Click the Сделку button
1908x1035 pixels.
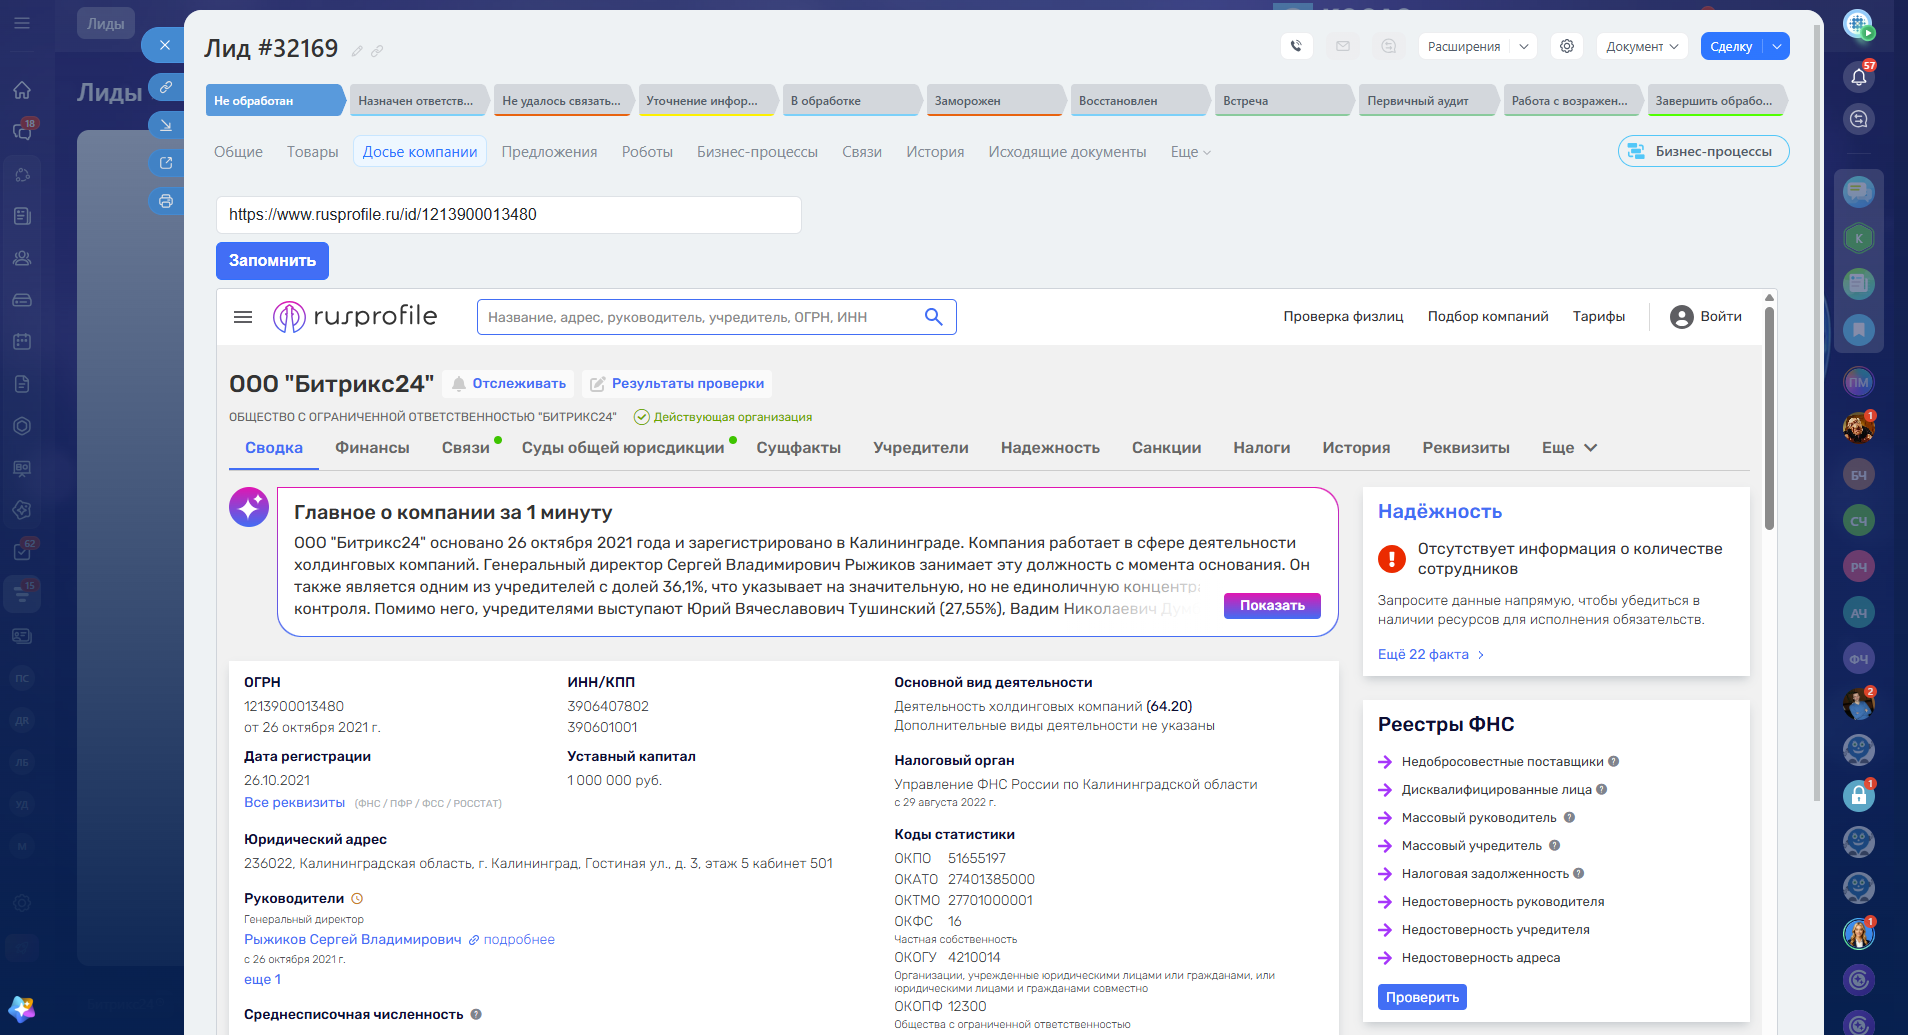tap(1731, 46)
